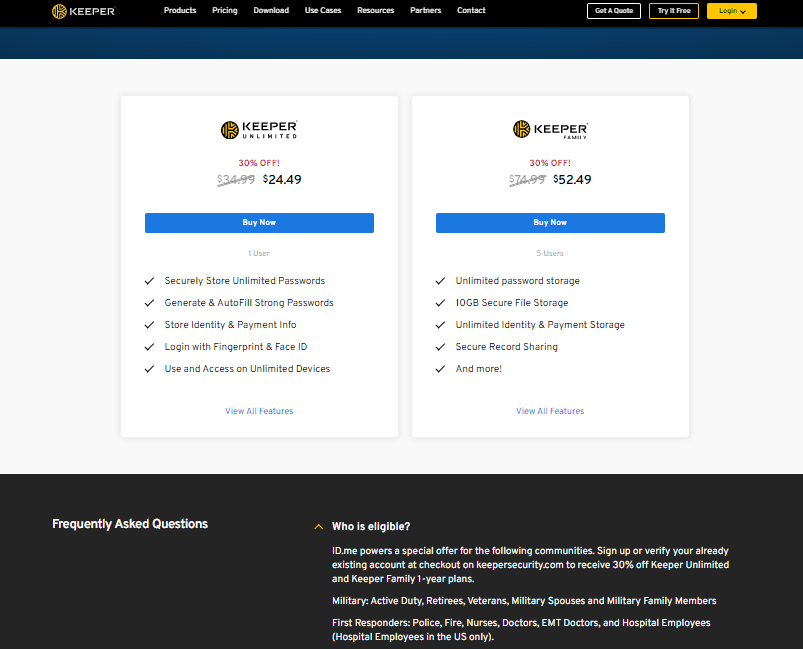Click checkmark beside Securely Store Unlimited Passwords
Screen dimensions: 803x649
[x=149, y=281]
